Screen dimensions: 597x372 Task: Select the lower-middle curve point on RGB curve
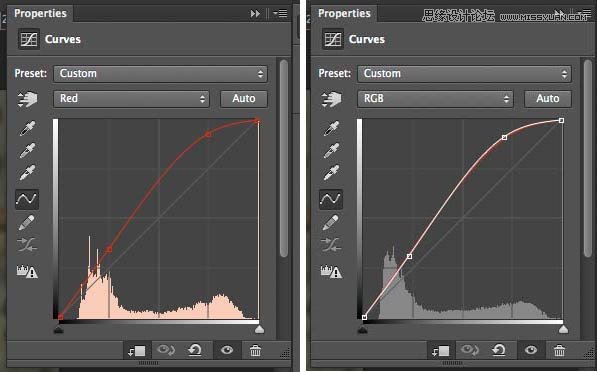click(x=410, y=256)
